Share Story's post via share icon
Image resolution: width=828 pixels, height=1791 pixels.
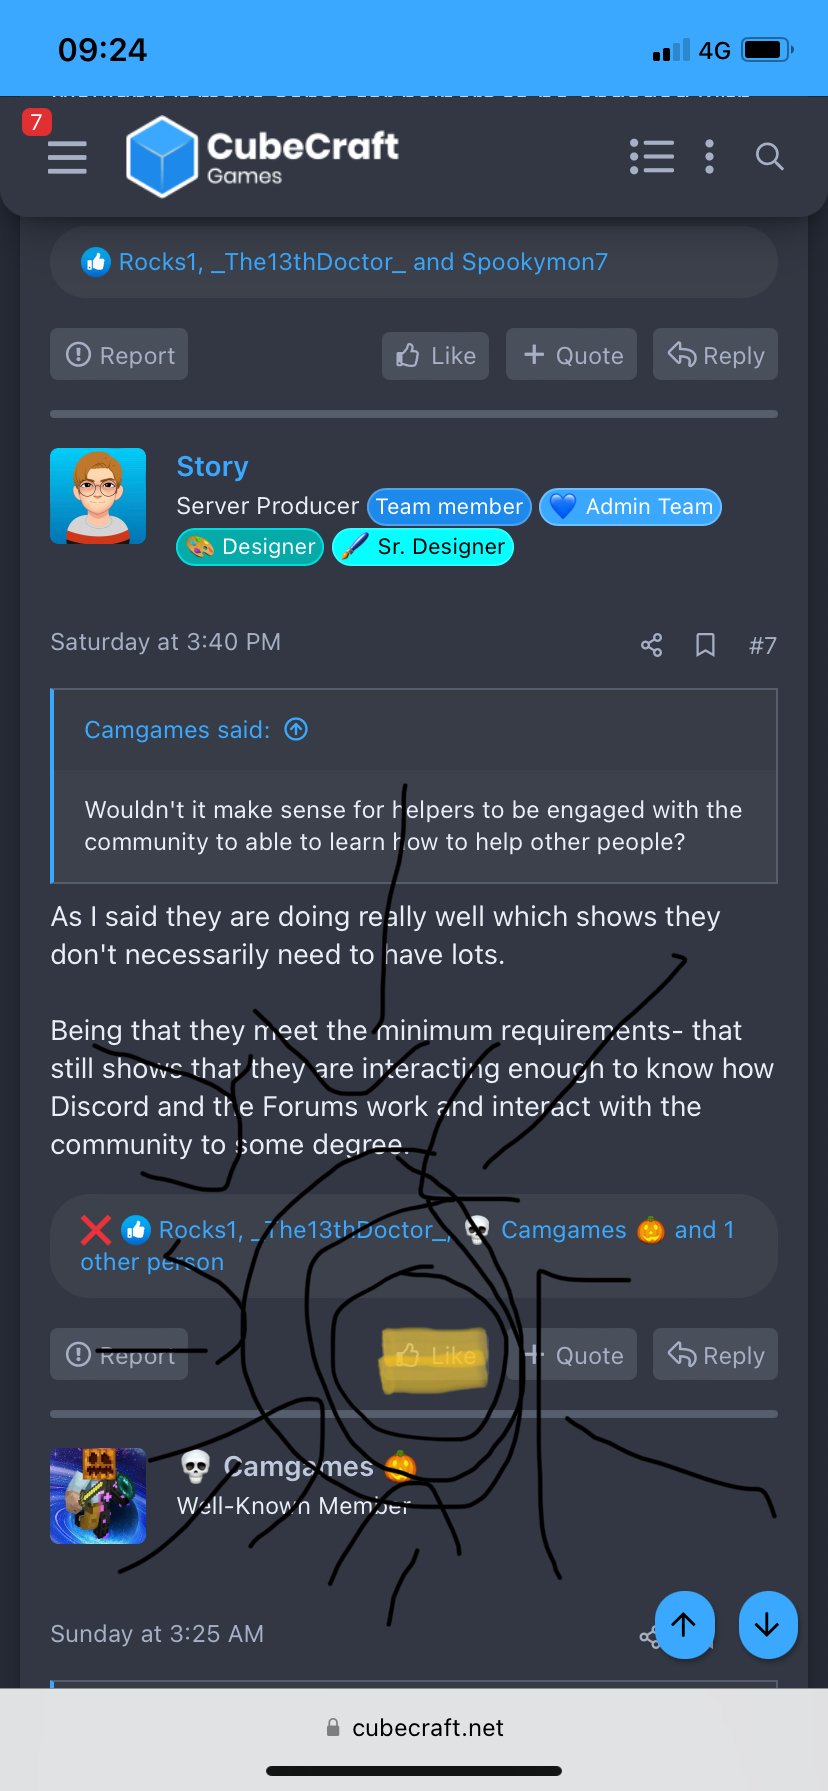click(x=651, y=645)
